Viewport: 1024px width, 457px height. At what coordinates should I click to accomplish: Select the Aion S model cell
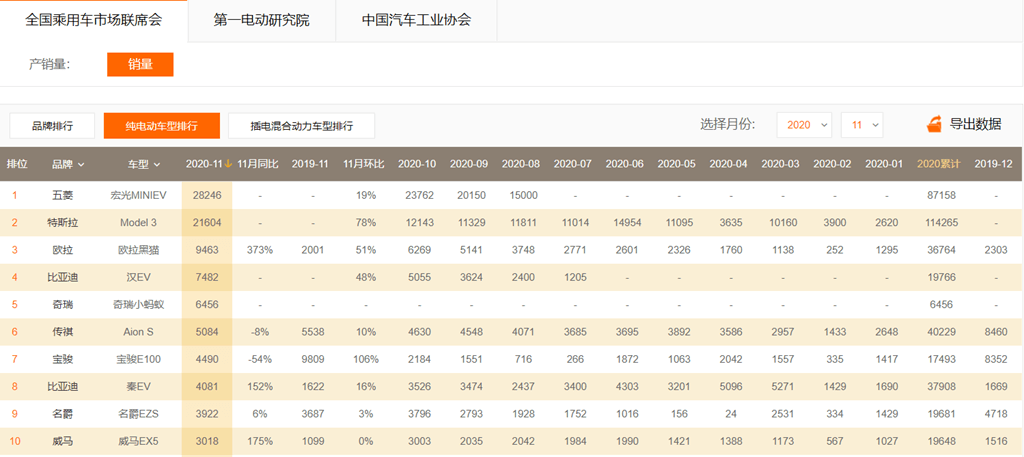click(x=138, y=332)
